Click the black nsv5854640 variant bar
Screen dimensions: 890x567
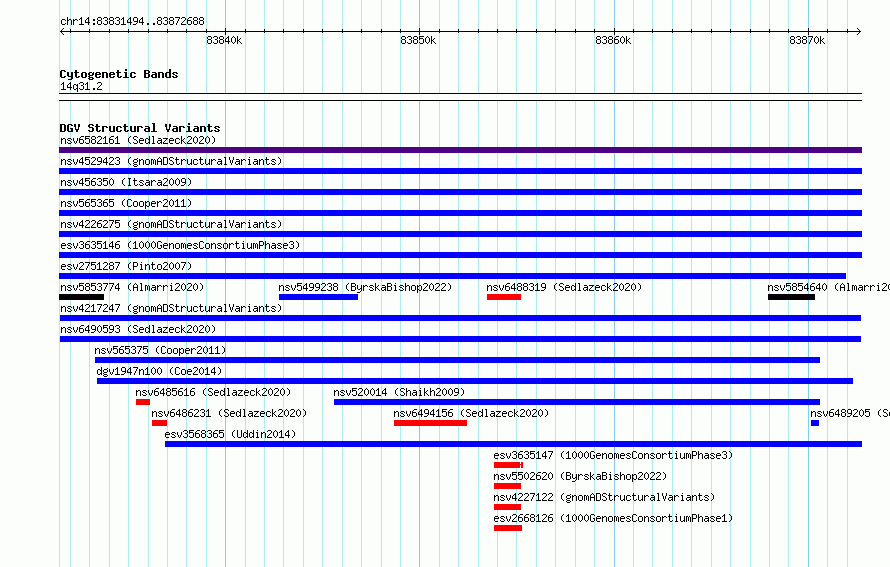point(791,297)
